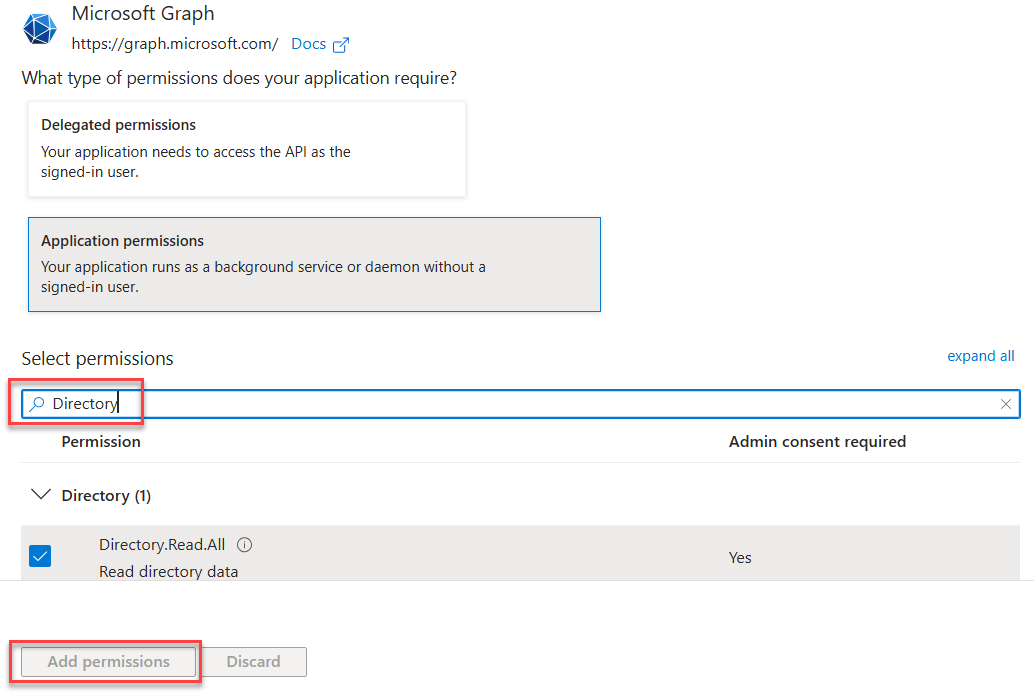This screenshot has height=692, width=1034.
Task: Click the Directory (1) group label
Action: pyautogui.click(x=106, y=496)
